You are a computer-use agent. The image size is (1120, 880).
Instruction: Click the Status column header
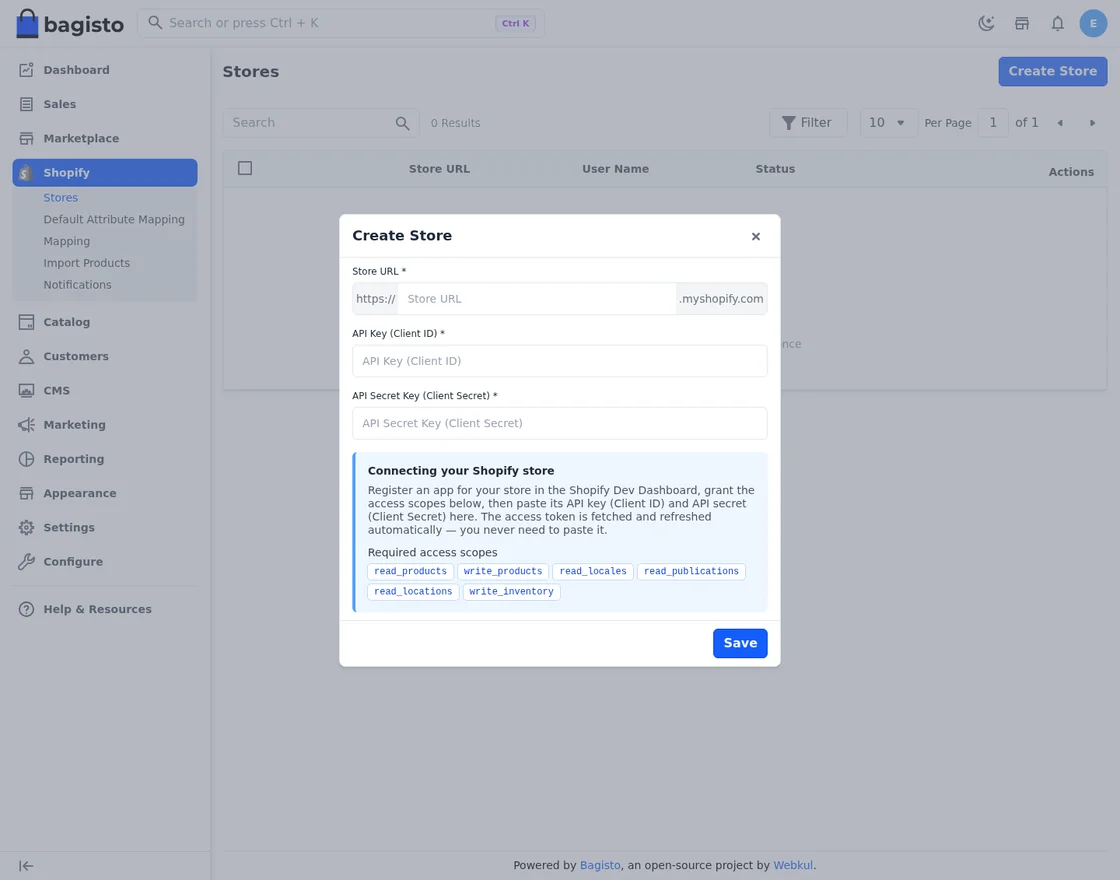(775, 169)
